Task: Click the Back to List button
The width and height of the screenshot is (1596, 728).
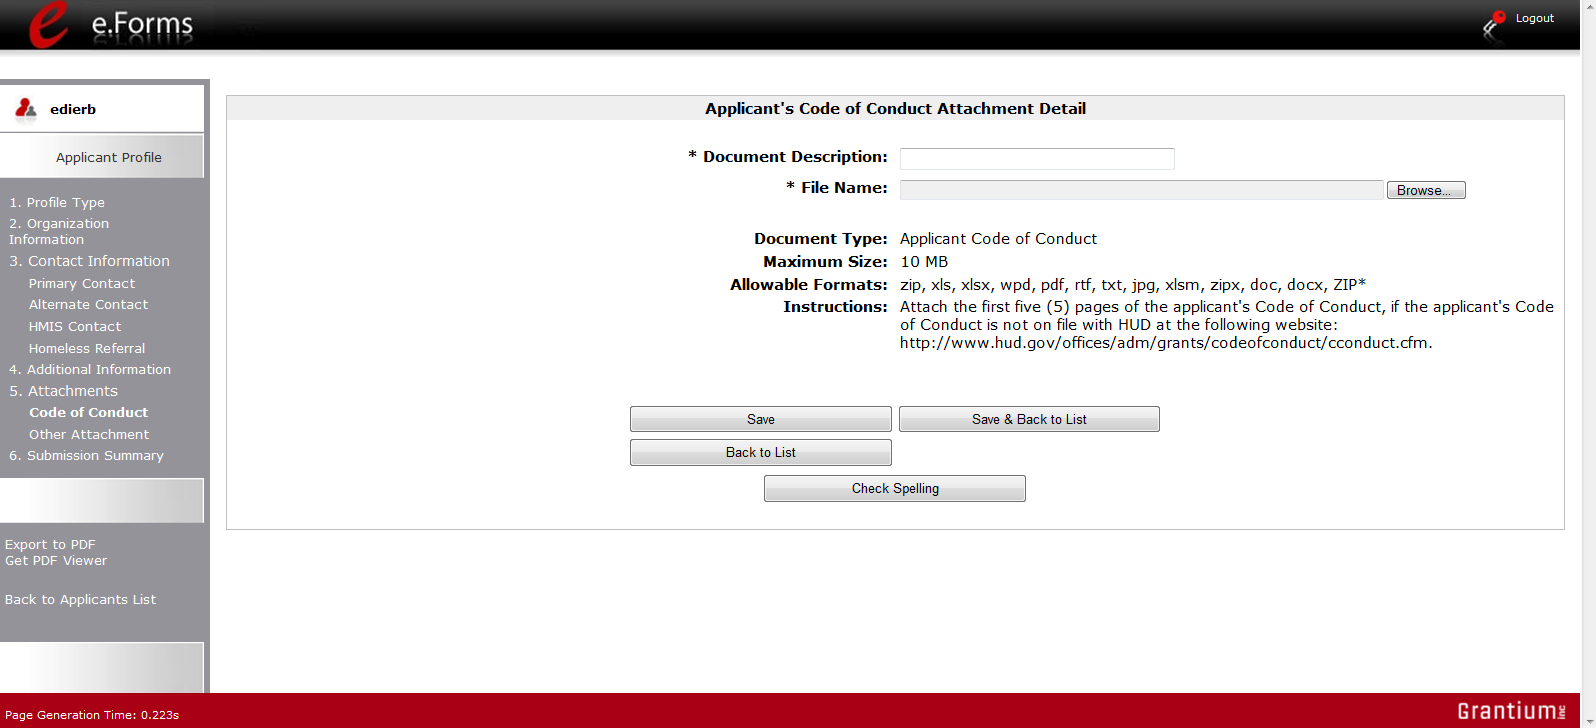Action: 761,452
